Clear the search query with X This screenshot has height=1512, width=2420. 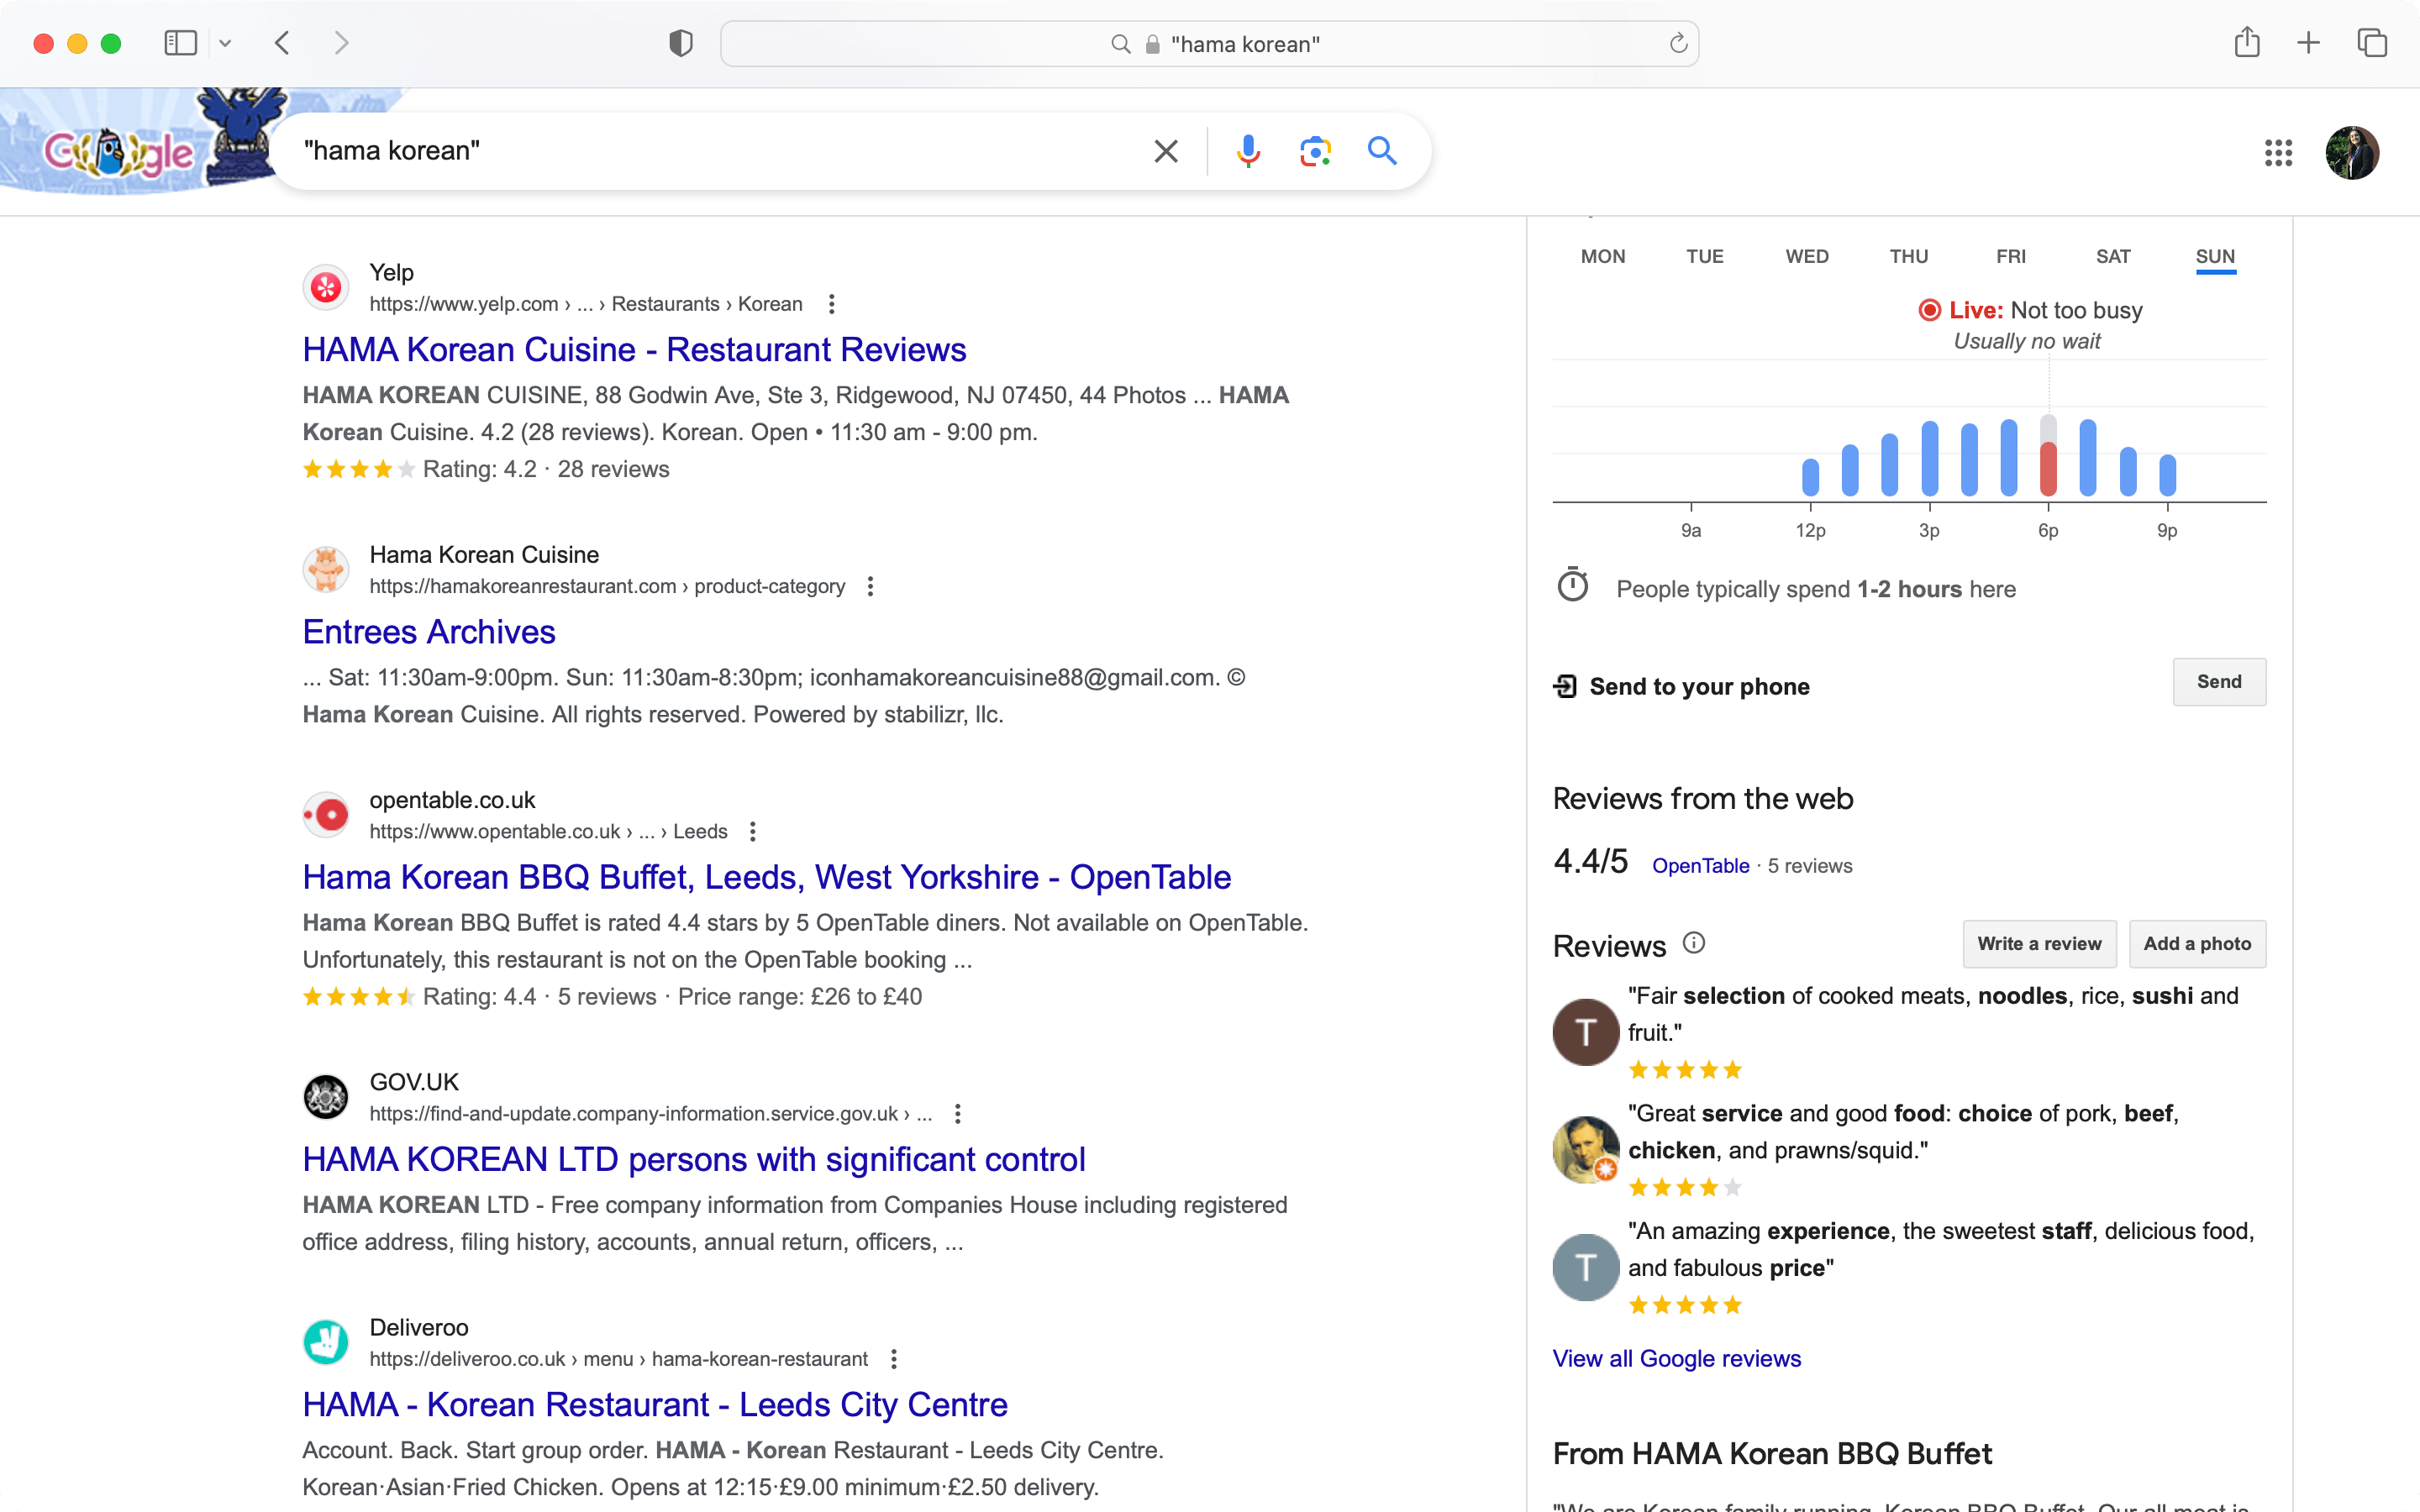(x=1166, y=151)
